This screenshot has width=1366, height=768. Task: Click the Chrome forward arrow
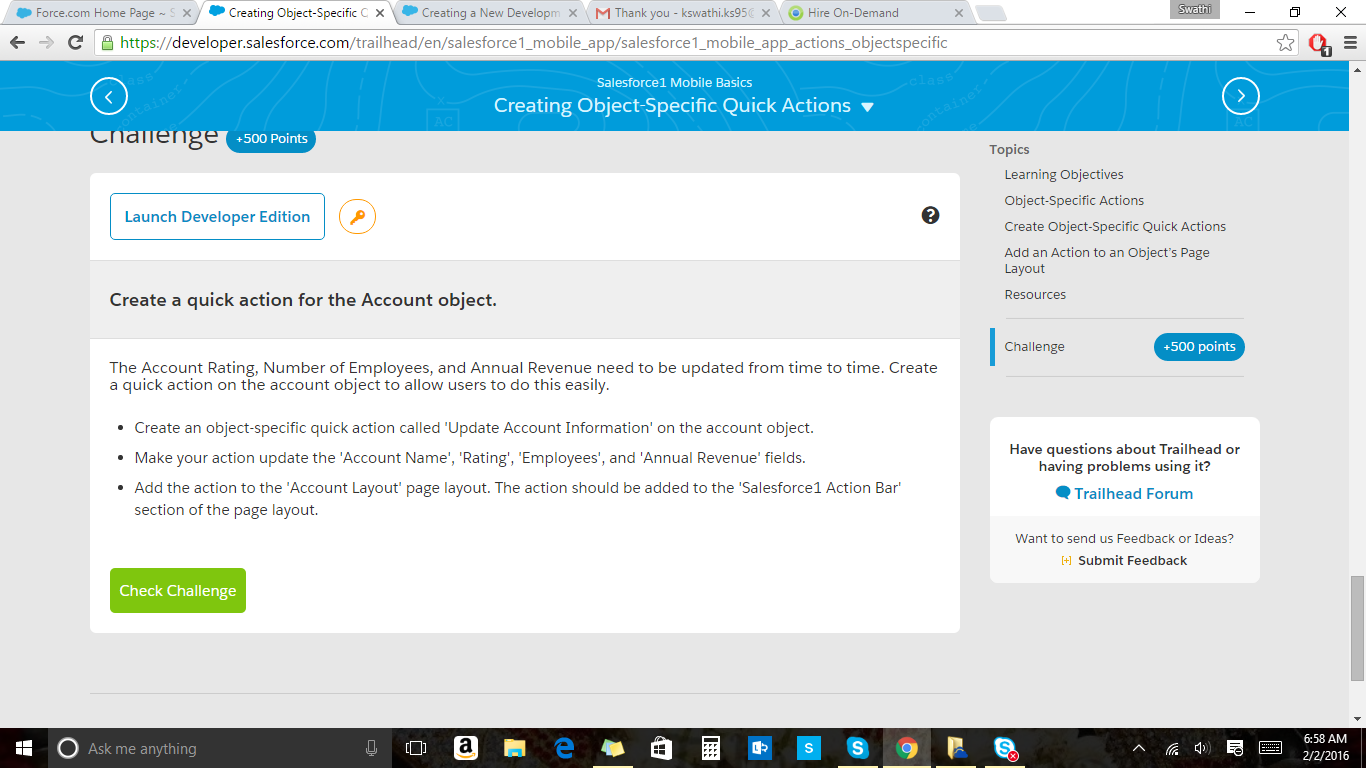[x=46, y=43]
